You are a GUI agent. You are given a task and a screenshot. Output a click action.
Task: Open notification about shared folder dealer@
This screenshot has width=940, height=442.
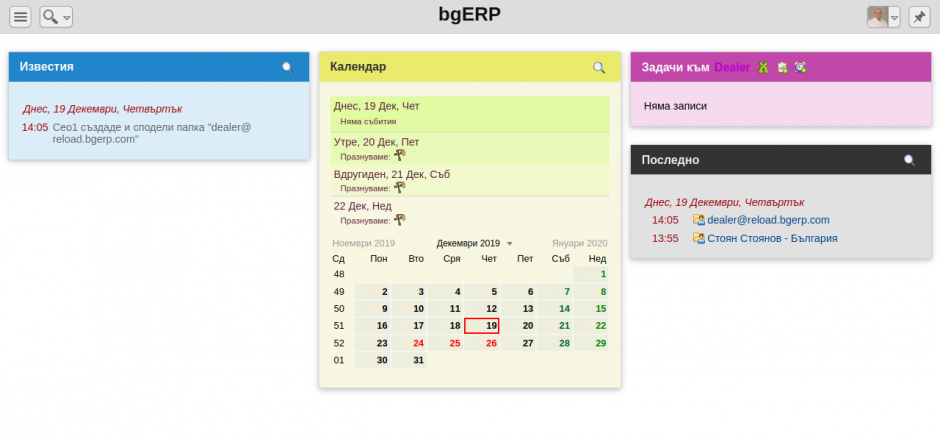tap(152, 133)
